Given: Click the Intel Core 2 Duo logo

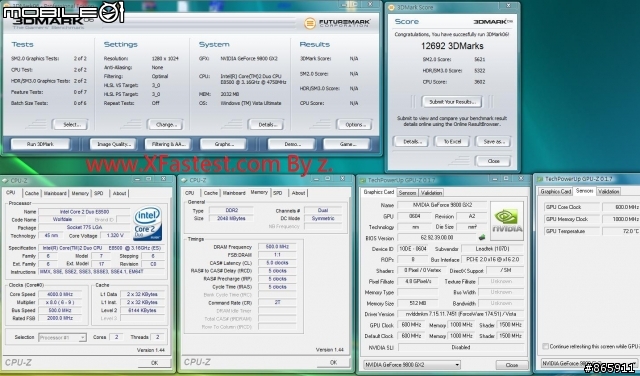Looking at the screenshot, I should click(x=148, y=224).
